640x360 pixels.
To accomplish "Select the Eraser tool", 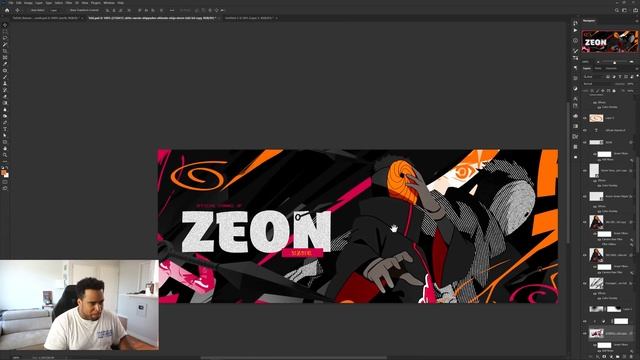I will (5, 97).
